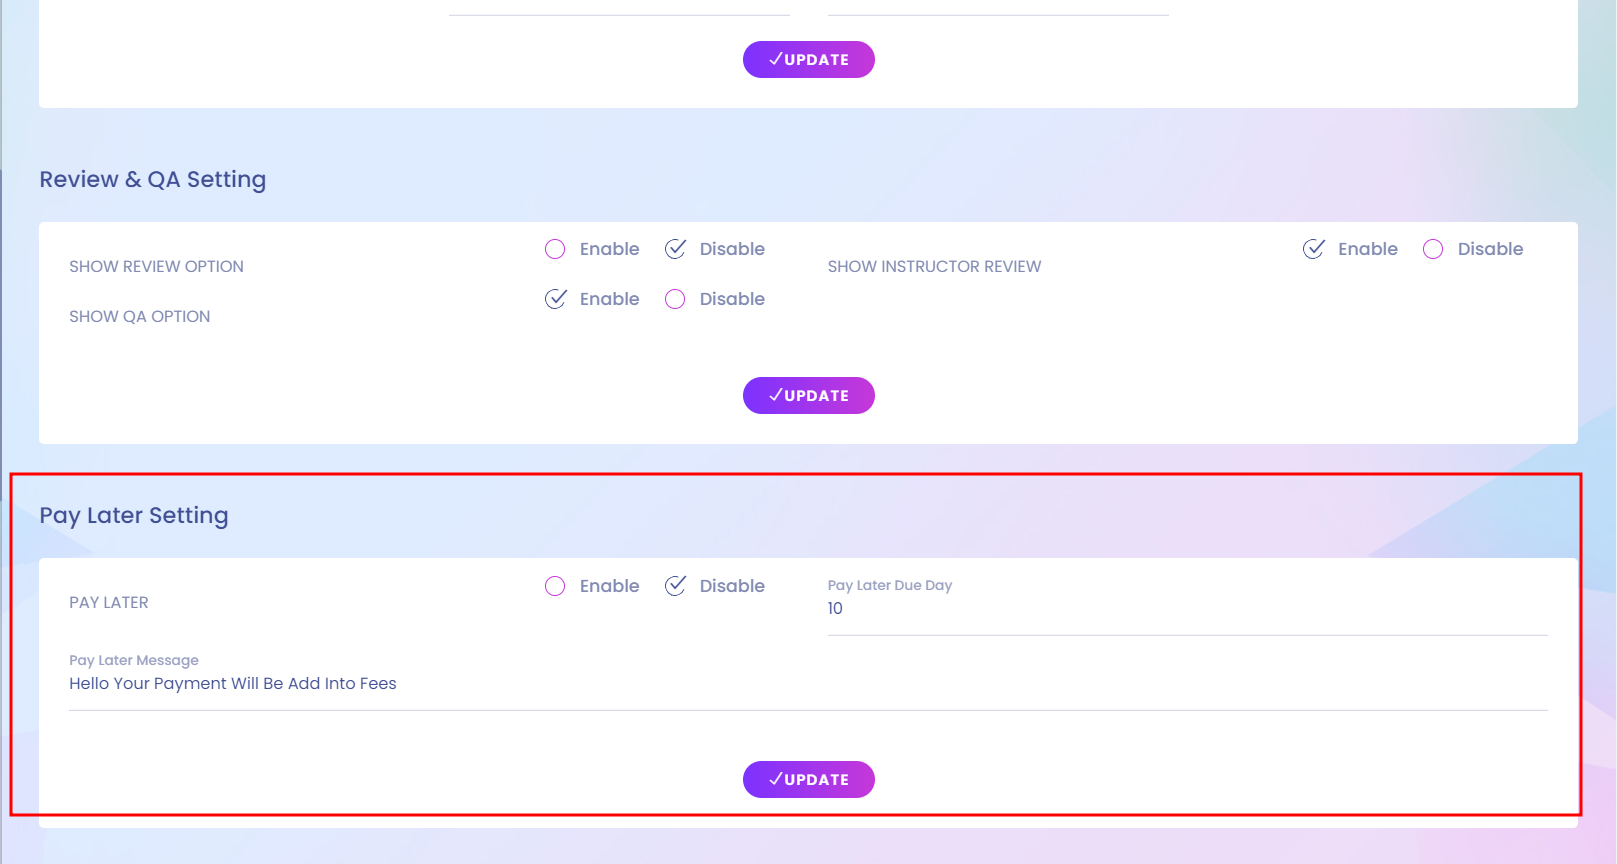Image resolution: width=1617 pixels, height=864 pixels.
Task: Click the SHOW QA OPTION label
Action: [x=139, y=316]
